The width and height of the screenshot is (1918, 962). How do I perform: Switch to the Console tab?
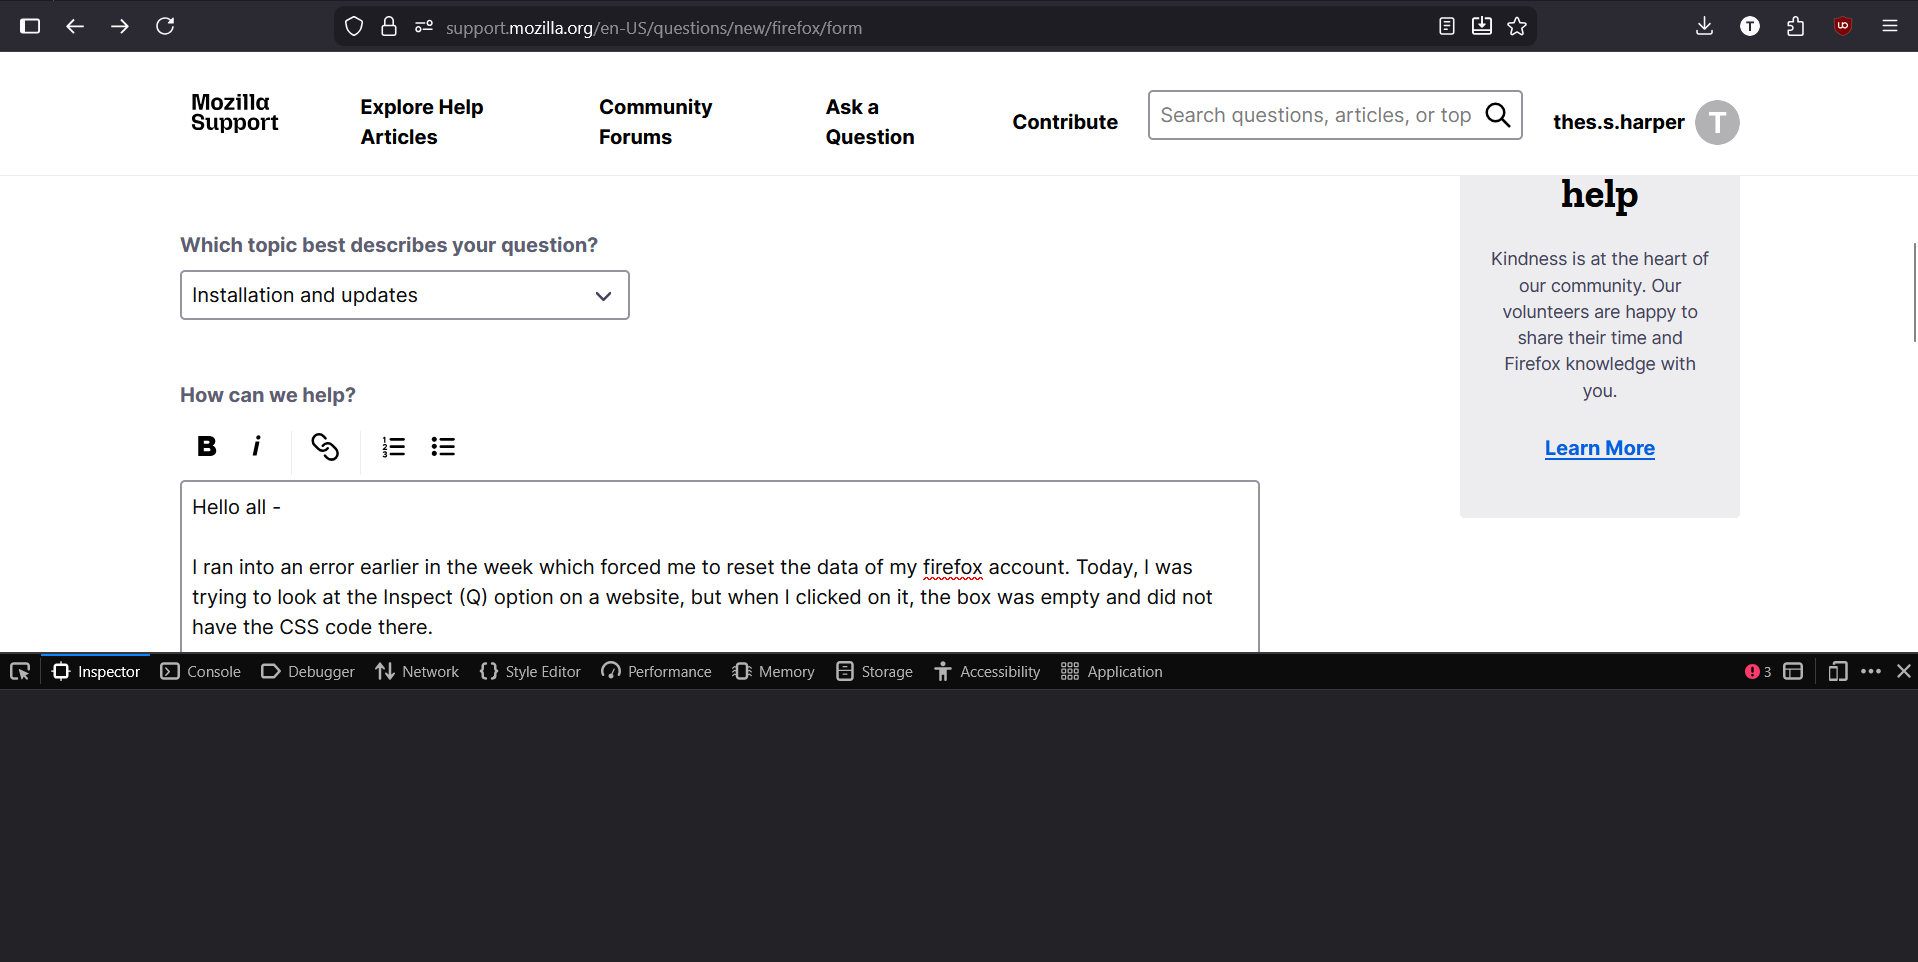201,671
